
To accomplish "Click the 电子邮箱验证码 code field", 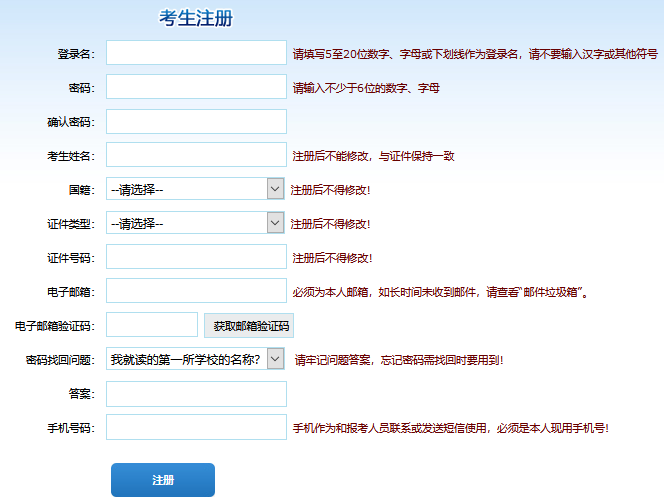I will (x=152, y=325).
